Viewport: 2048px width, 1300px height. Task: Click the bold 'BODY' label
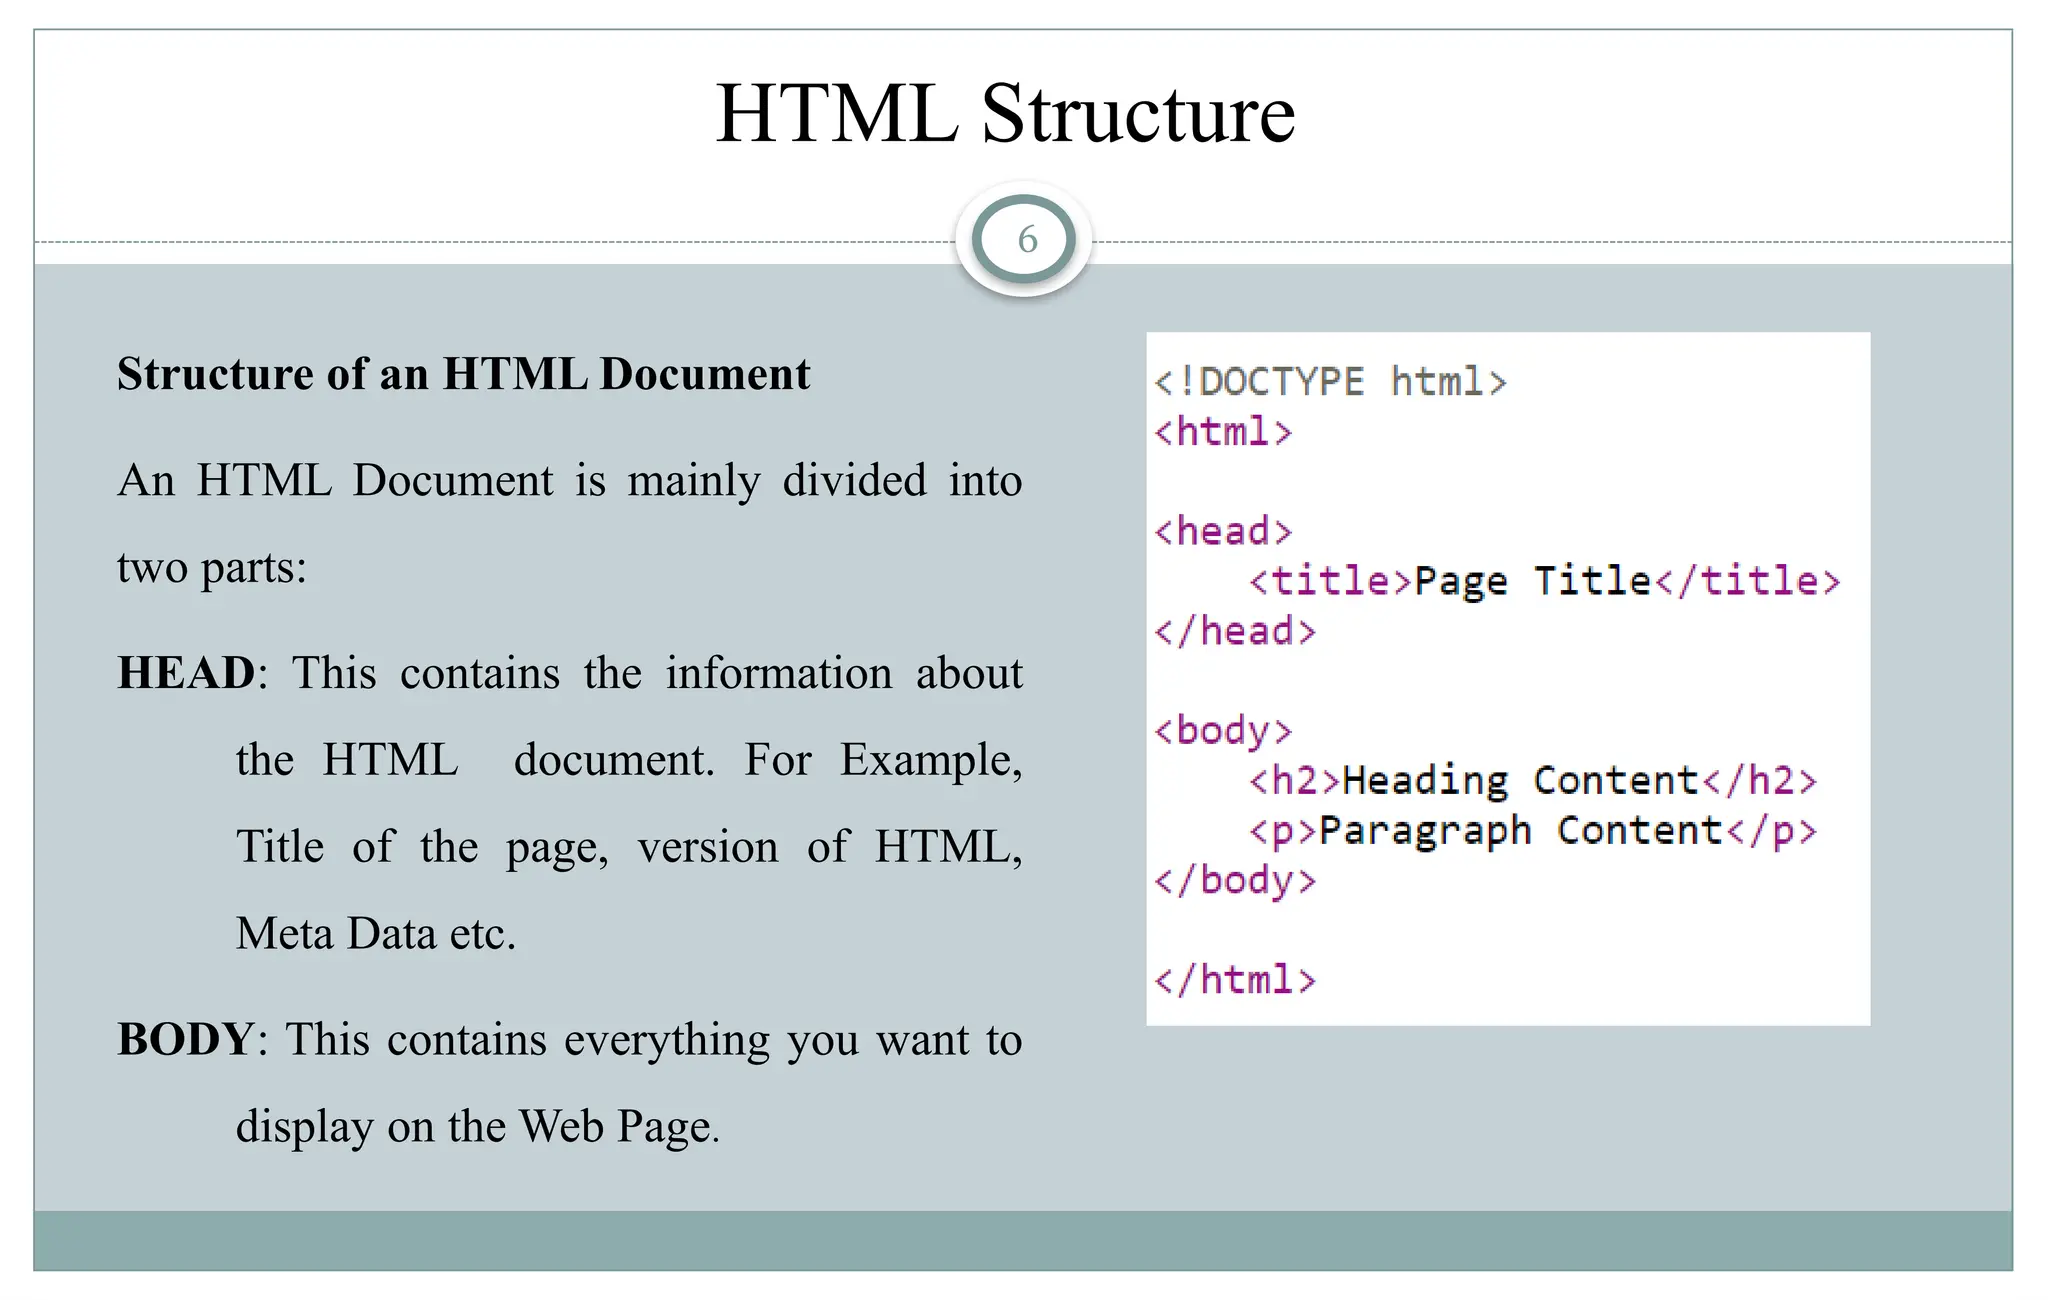[186, 1040]
